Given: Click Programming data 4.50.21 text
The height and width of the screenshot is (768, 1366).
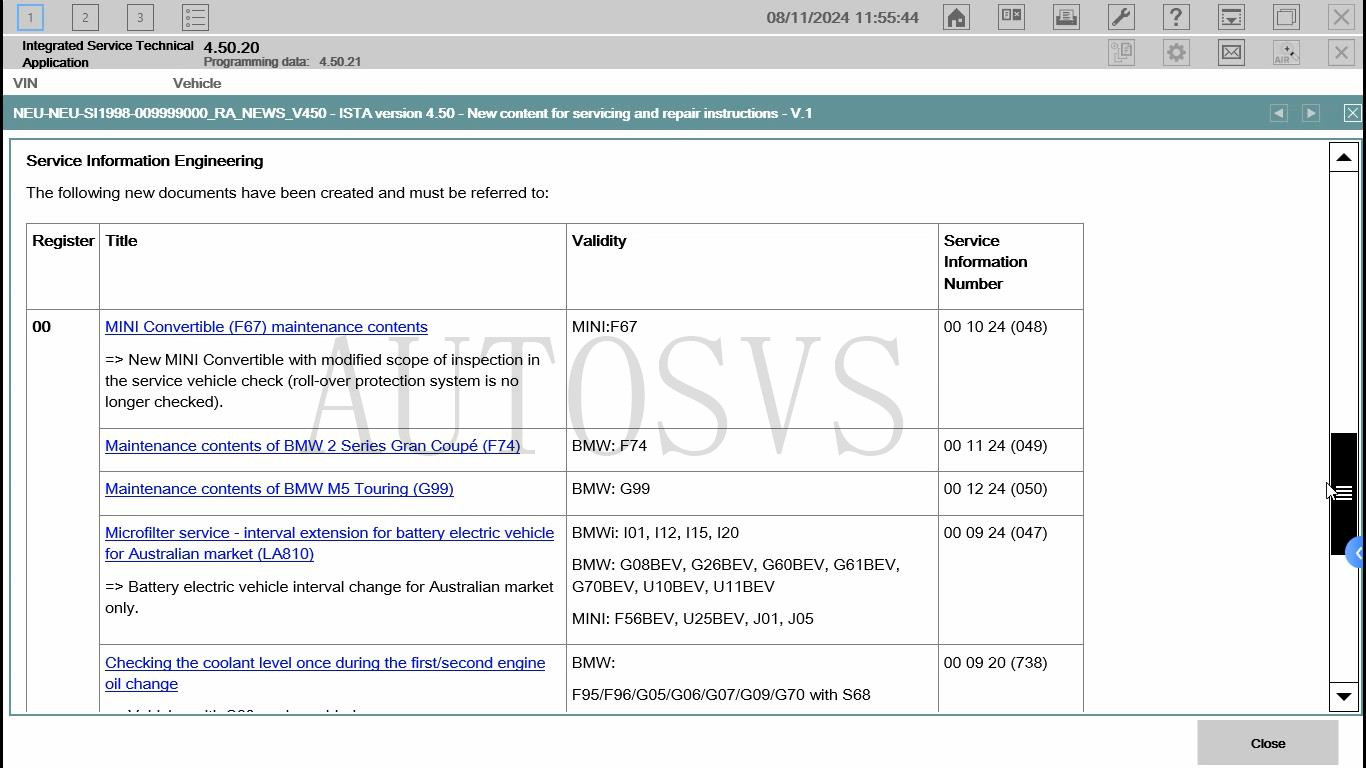Looking at the screenshot, I should click(282, 62).
